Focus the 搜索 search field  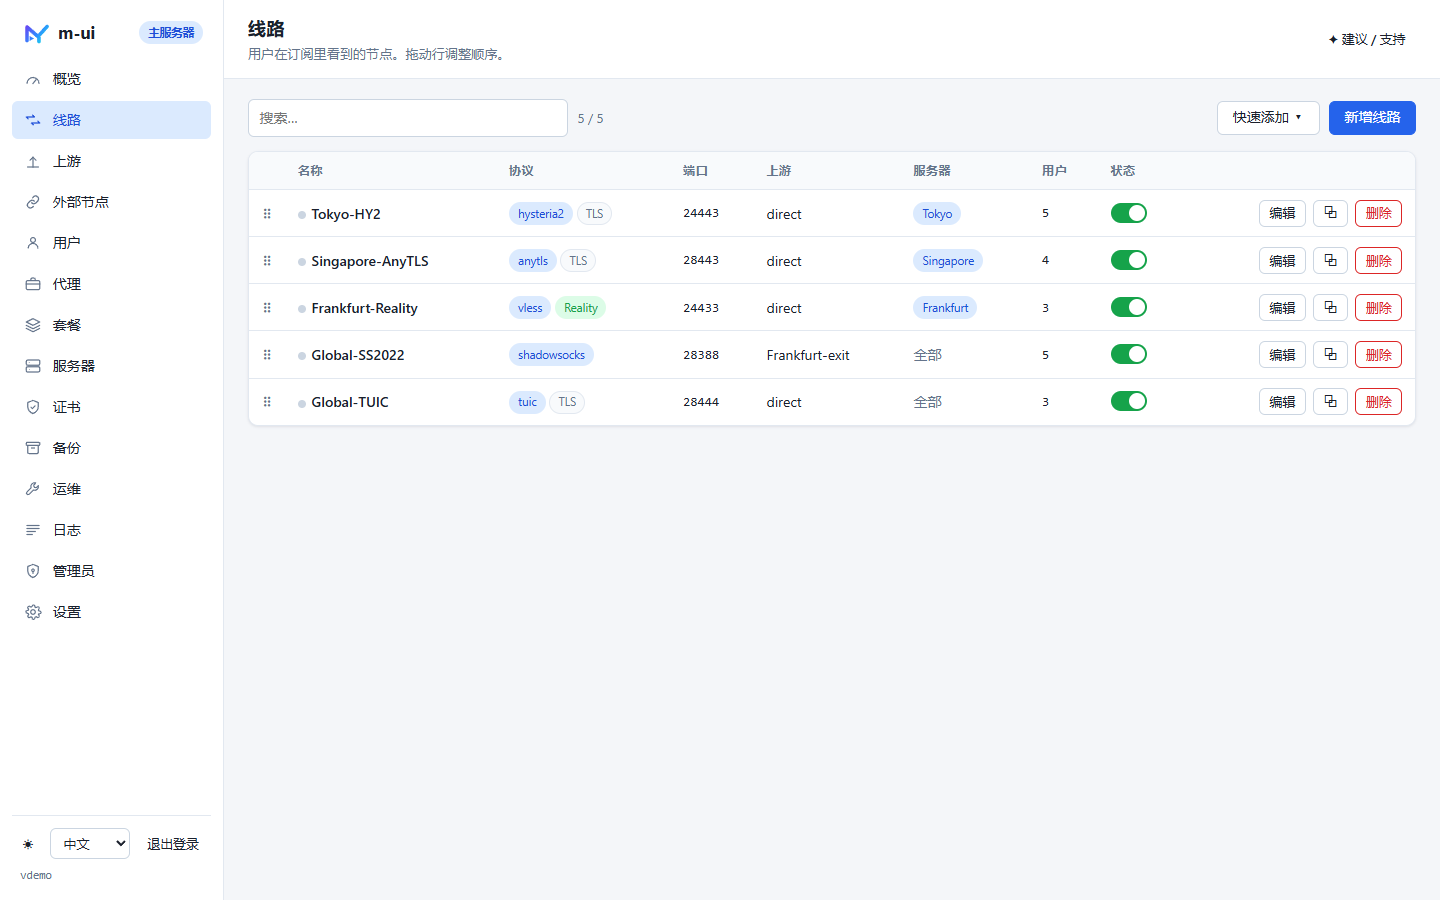[x=408, y=118]
